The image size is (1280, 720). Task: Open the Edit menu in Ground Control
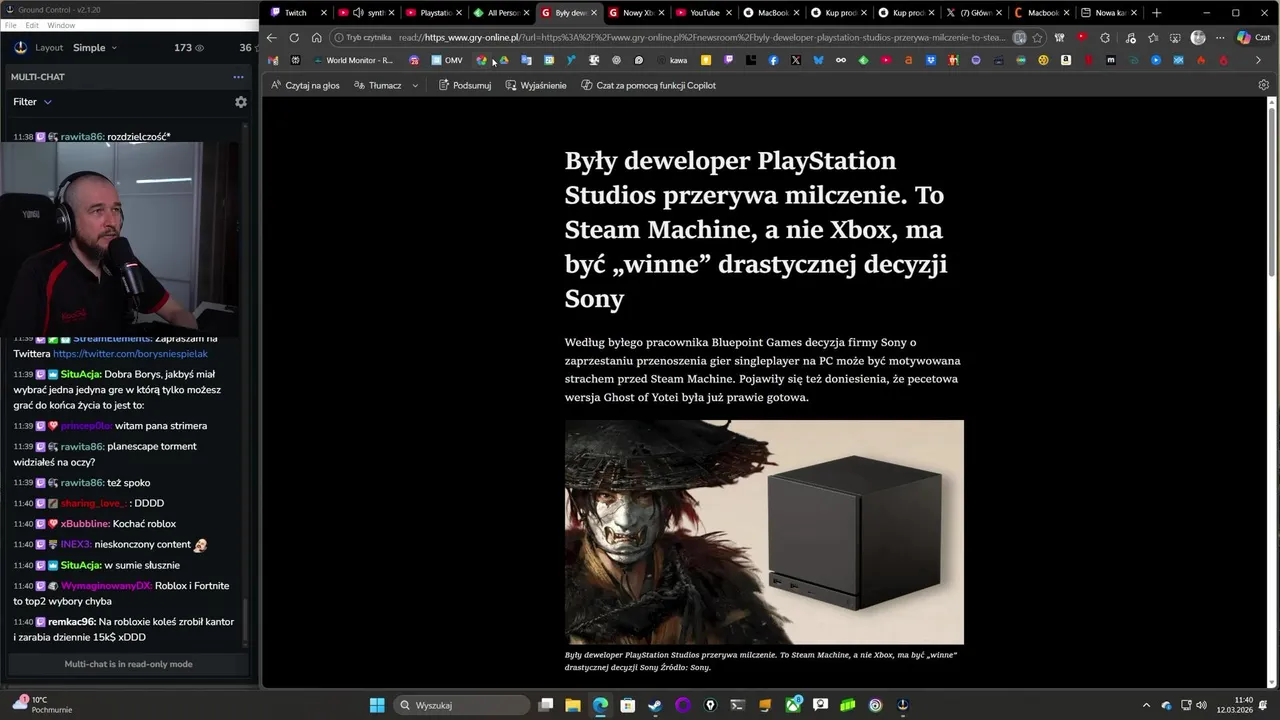pyautogui.click(x=32, y=25)
